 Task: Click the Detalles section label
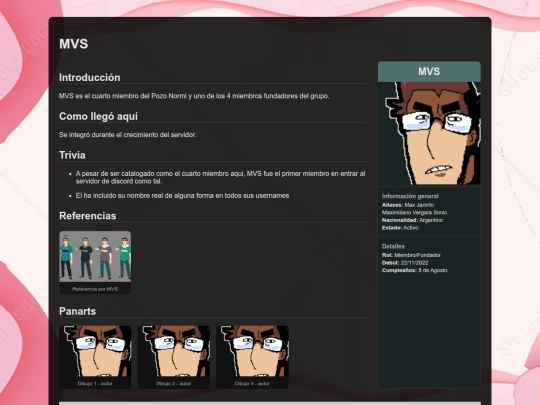click(393, 247)
